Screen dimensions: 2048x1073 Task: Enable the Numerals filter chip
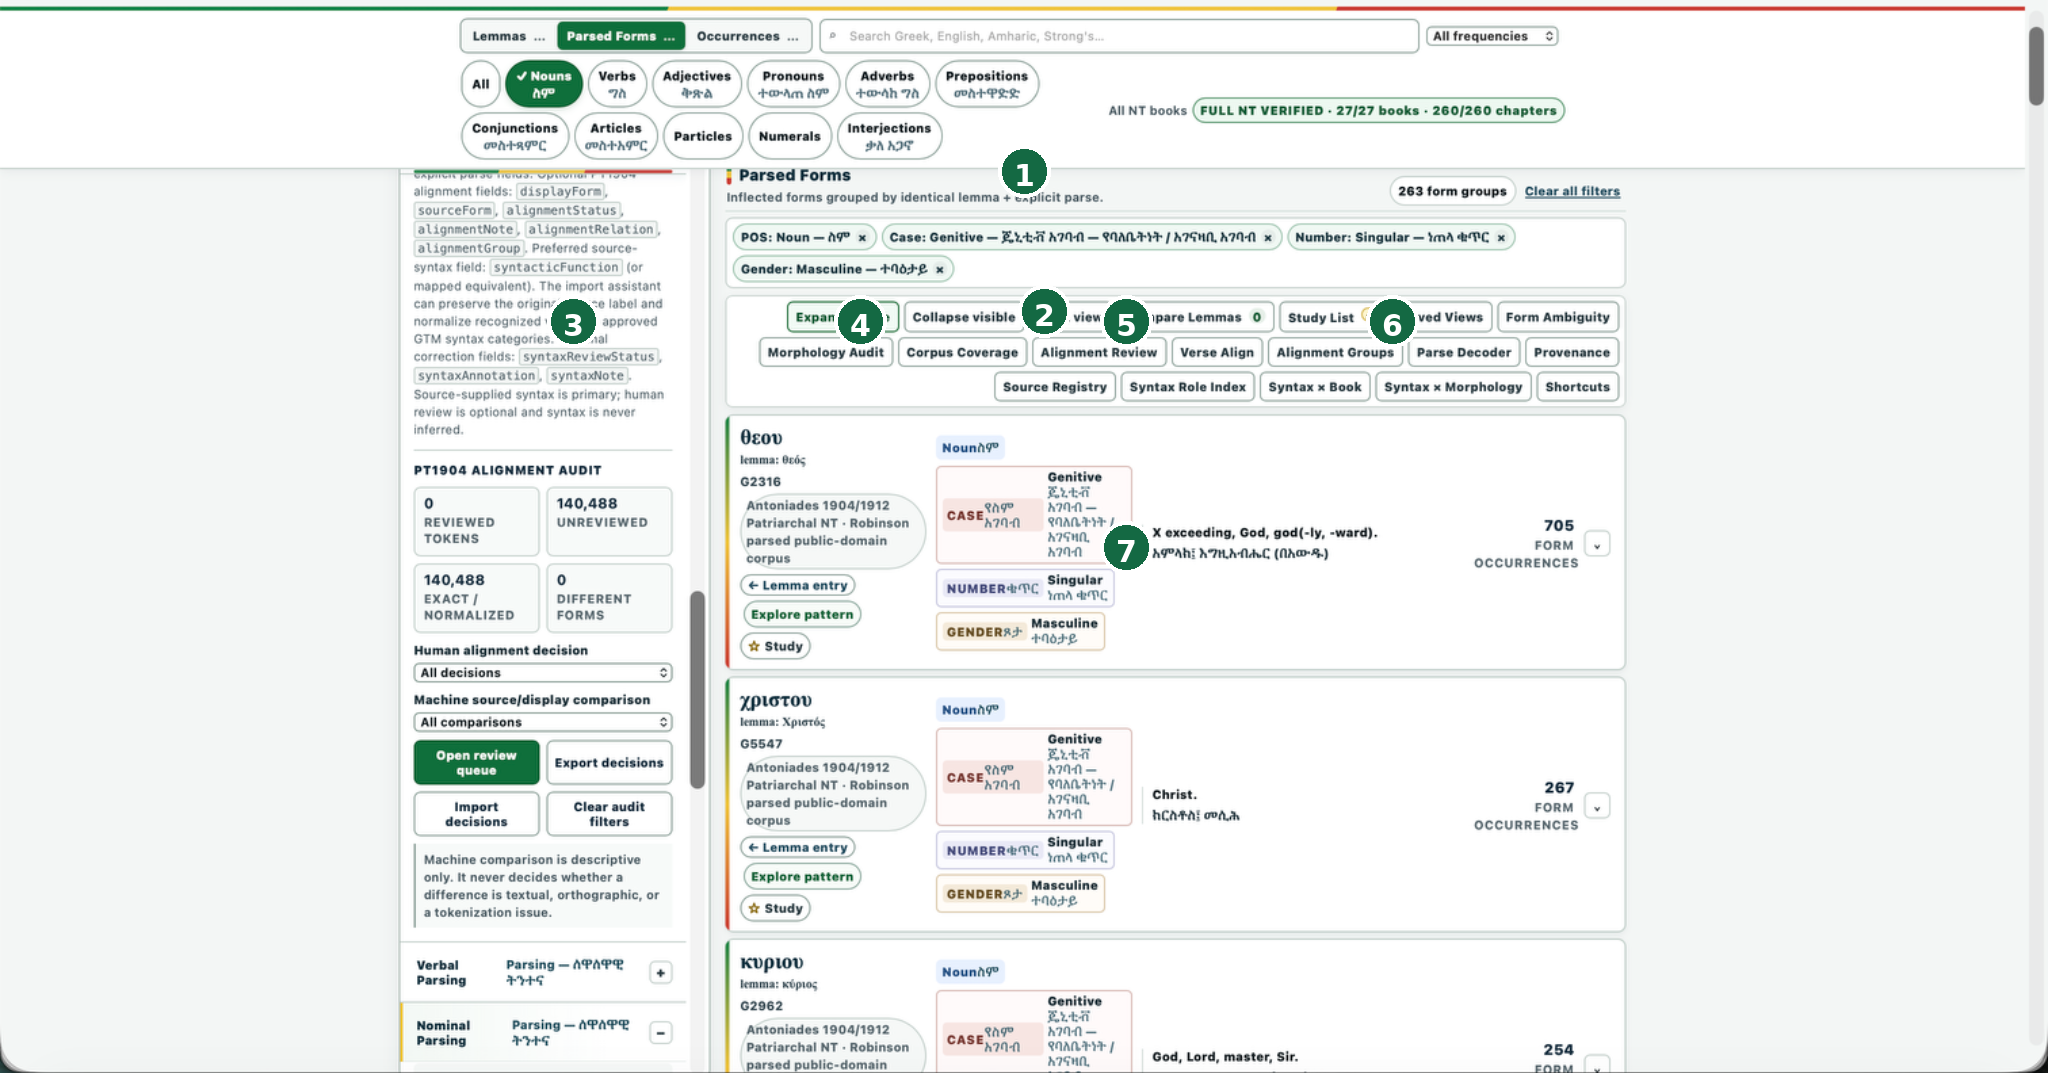(x=789, y=136)
